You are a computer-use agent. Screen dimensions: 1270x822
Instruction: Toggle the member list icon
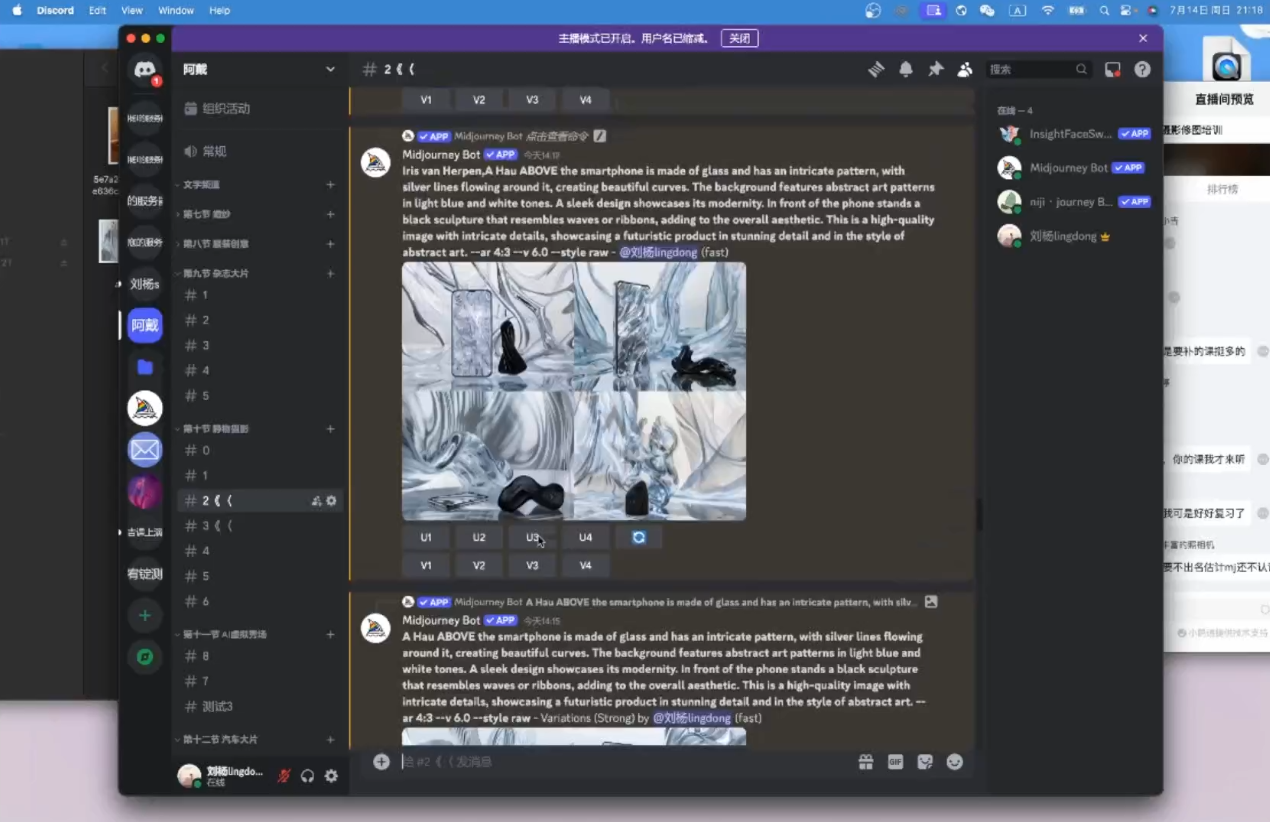coord(965,69)
